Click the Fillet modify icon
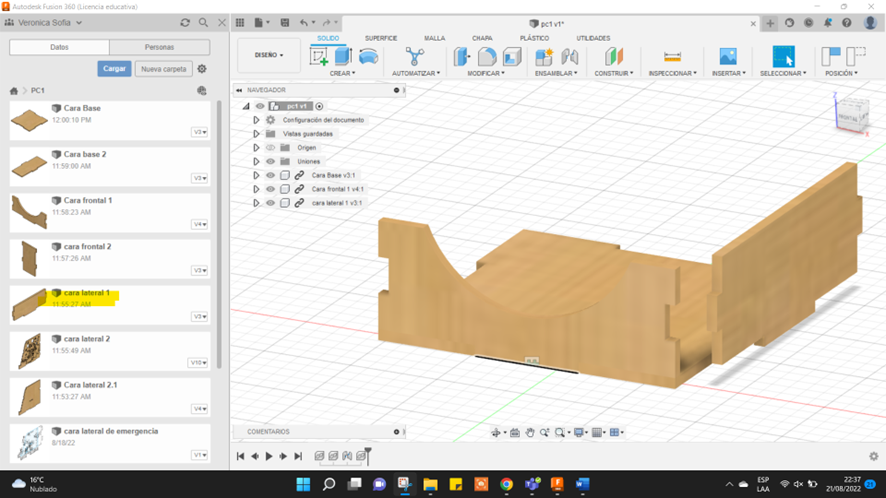 487,57
